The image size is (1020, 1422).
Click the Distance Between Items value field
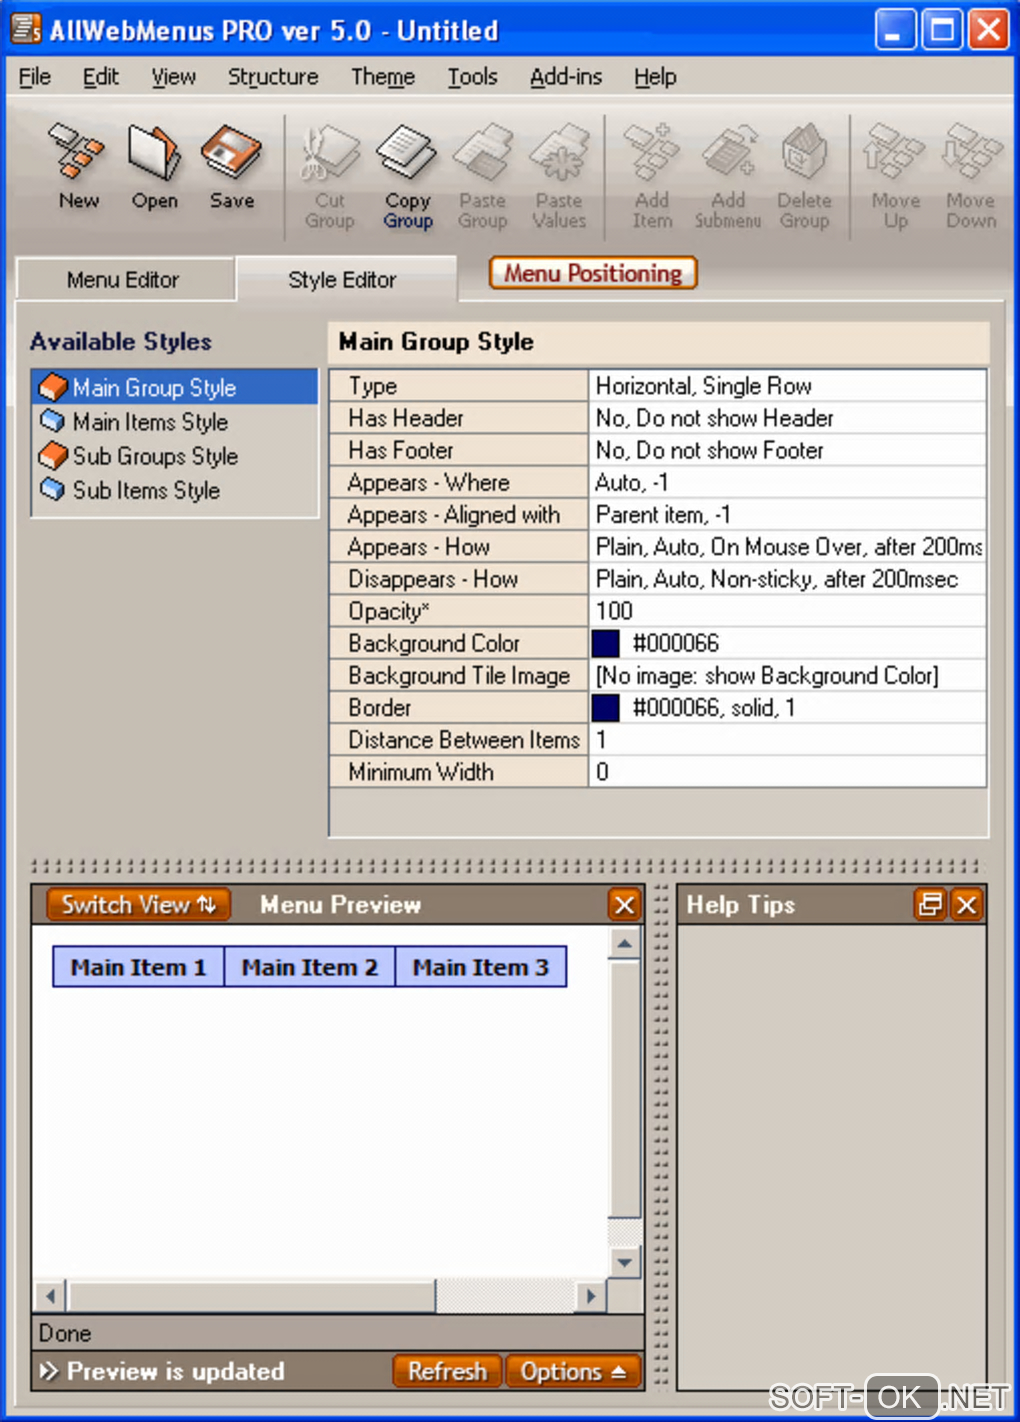click(787, 739)
